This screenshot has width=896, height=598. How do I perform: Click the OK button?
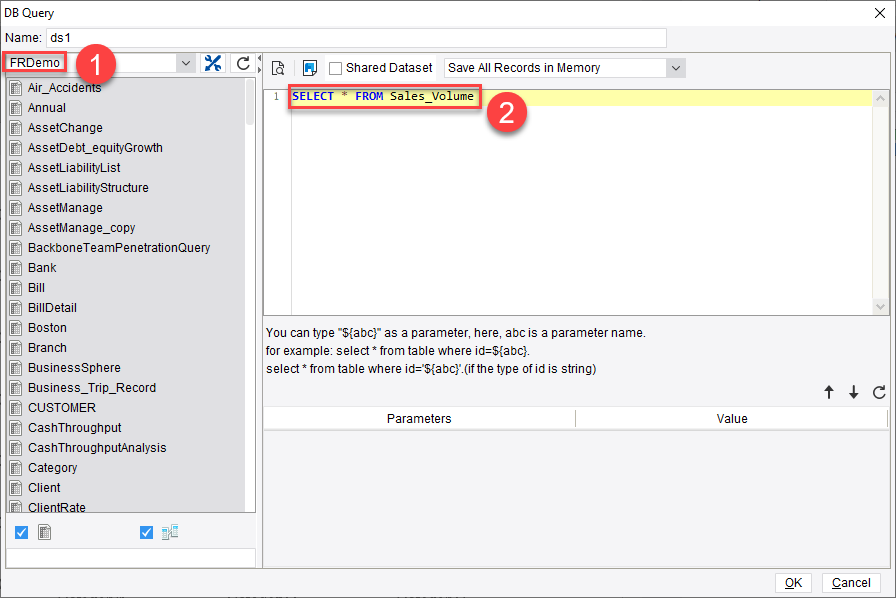pyautogui.click(x=792, y=582)
